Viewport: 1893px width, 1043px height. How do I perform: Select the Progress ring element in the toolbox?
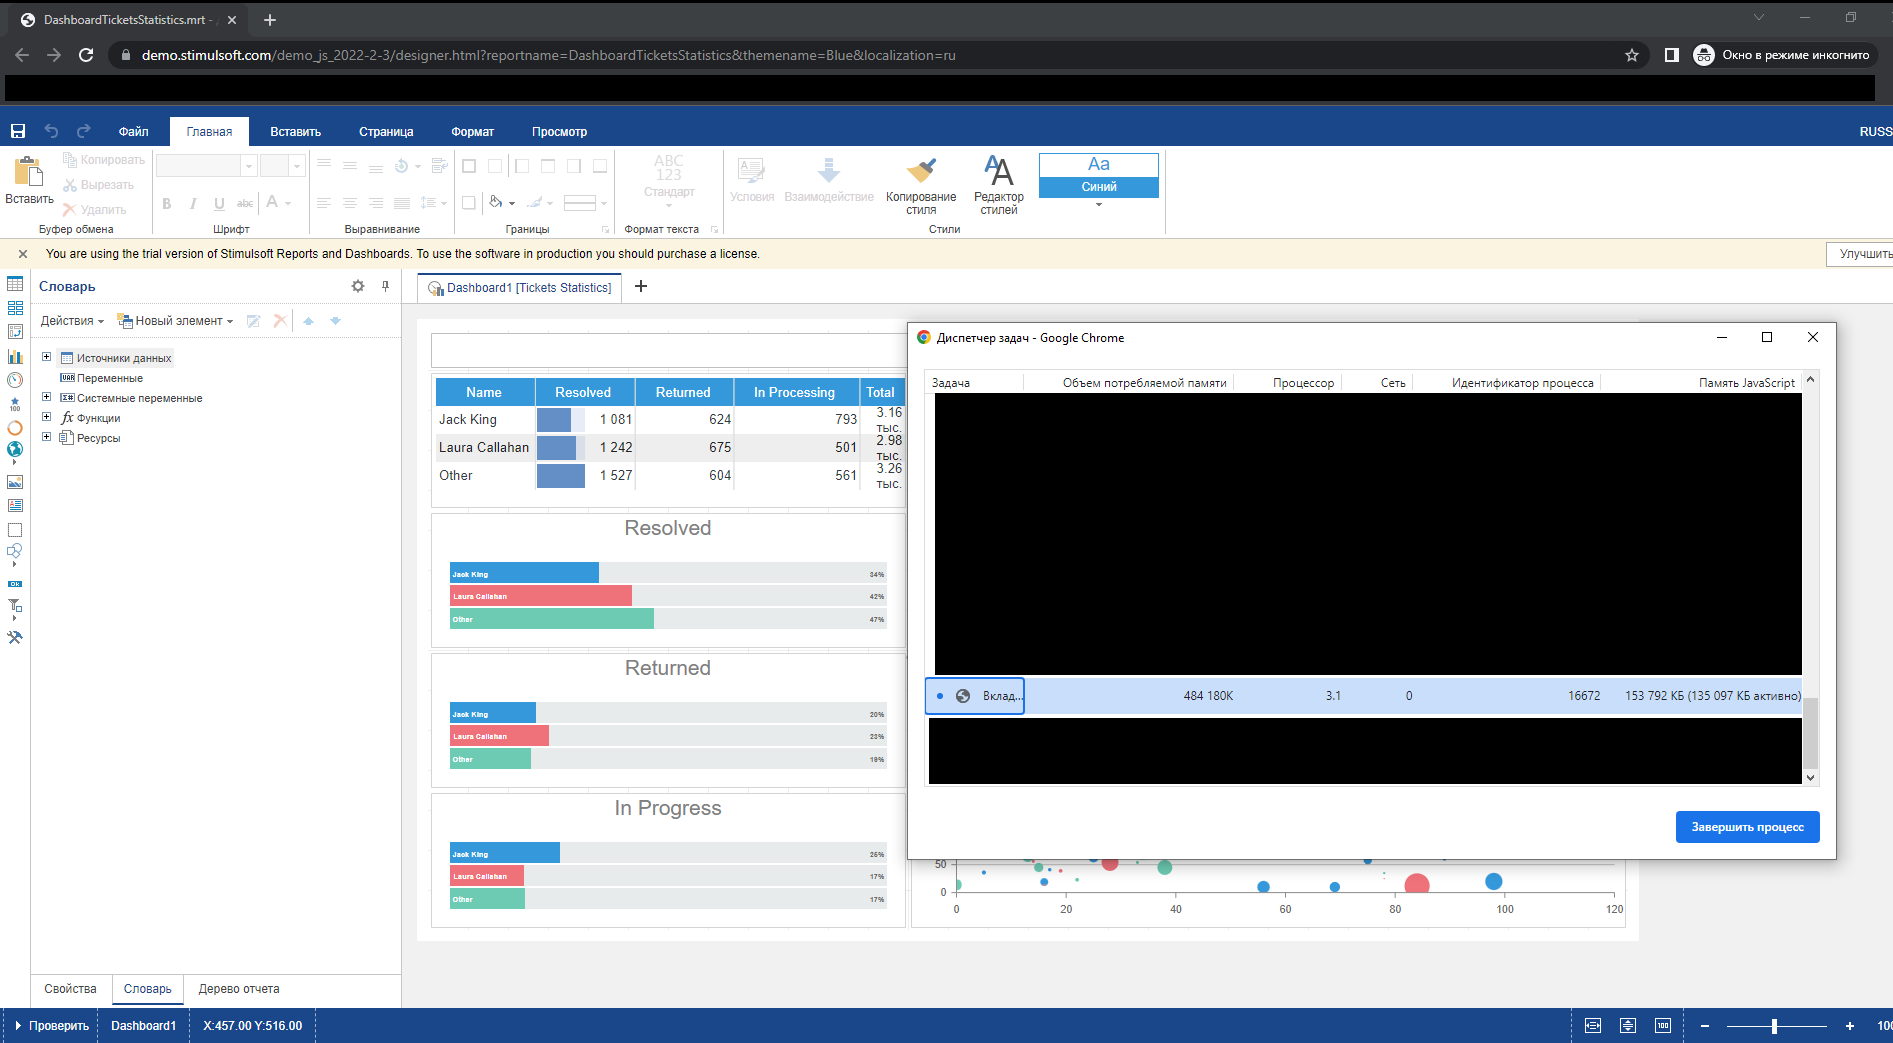[x=15, y=428]
